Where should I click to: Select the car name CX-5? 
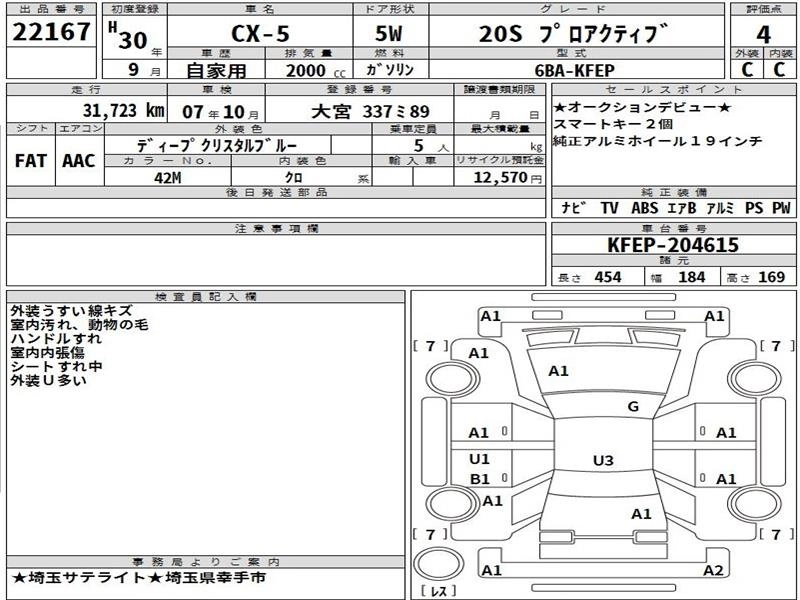pyautogui.click(x=260, y=34)
